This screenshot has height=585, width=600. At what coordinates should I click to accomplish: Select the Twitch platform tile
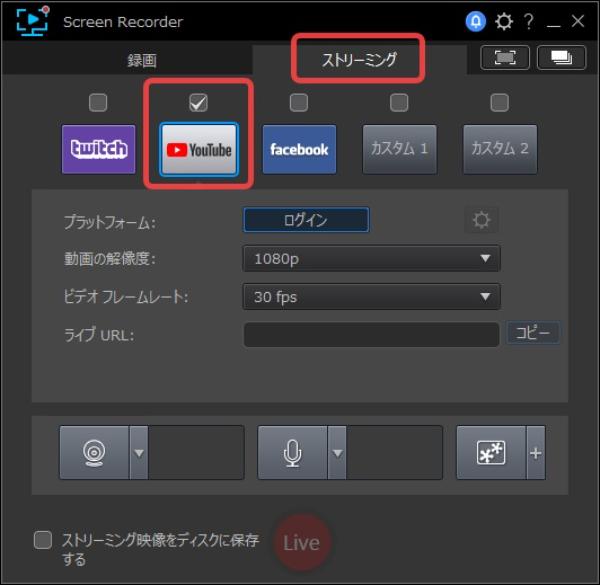pos(98,149)
